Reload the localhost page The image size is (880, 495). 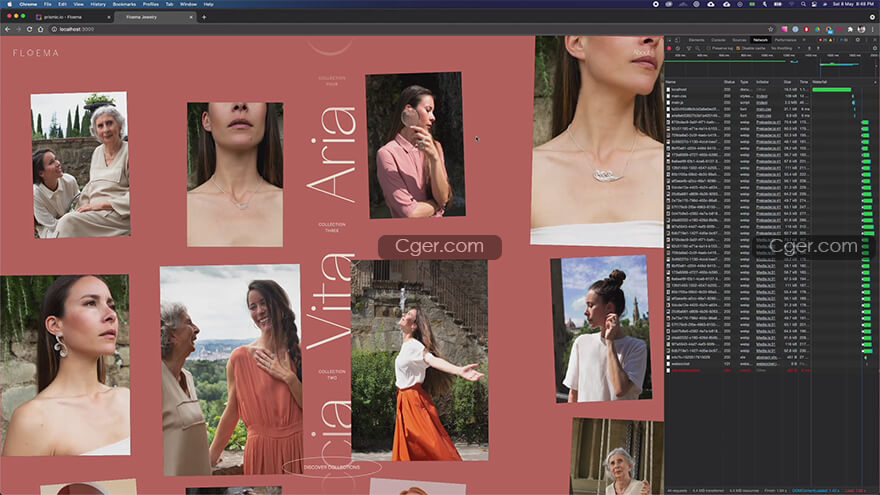click(x=29, y=29)
